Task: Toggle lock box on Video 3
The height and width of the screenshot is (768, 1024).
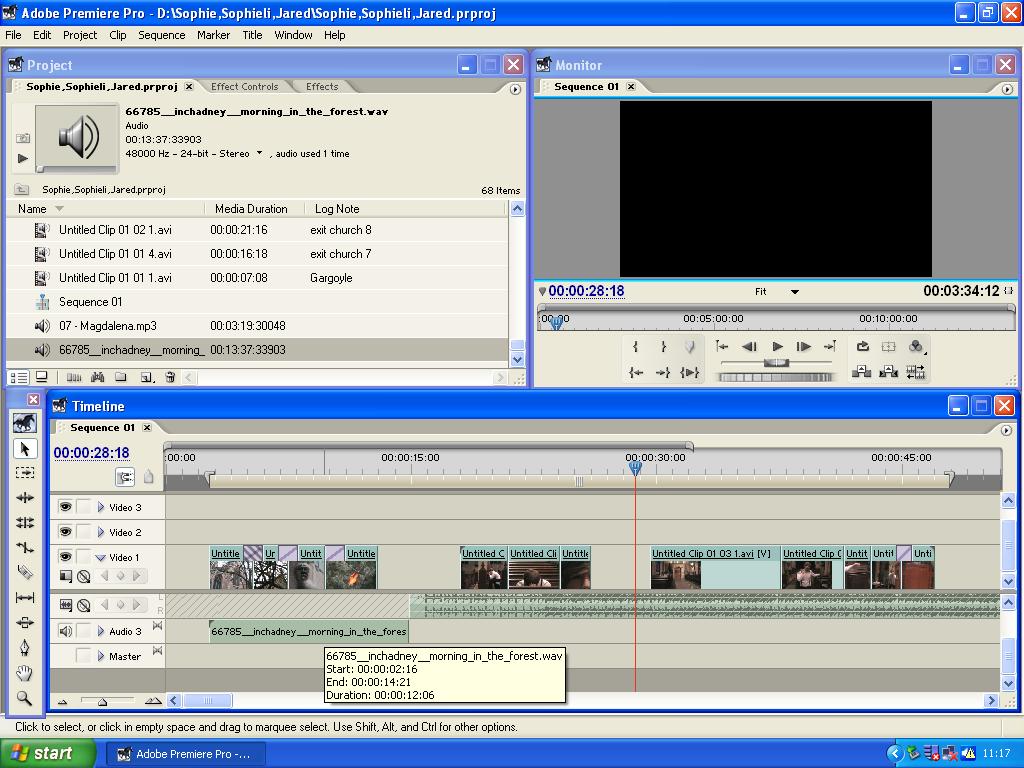Action: pyautogui.click(x=84, y=507)
